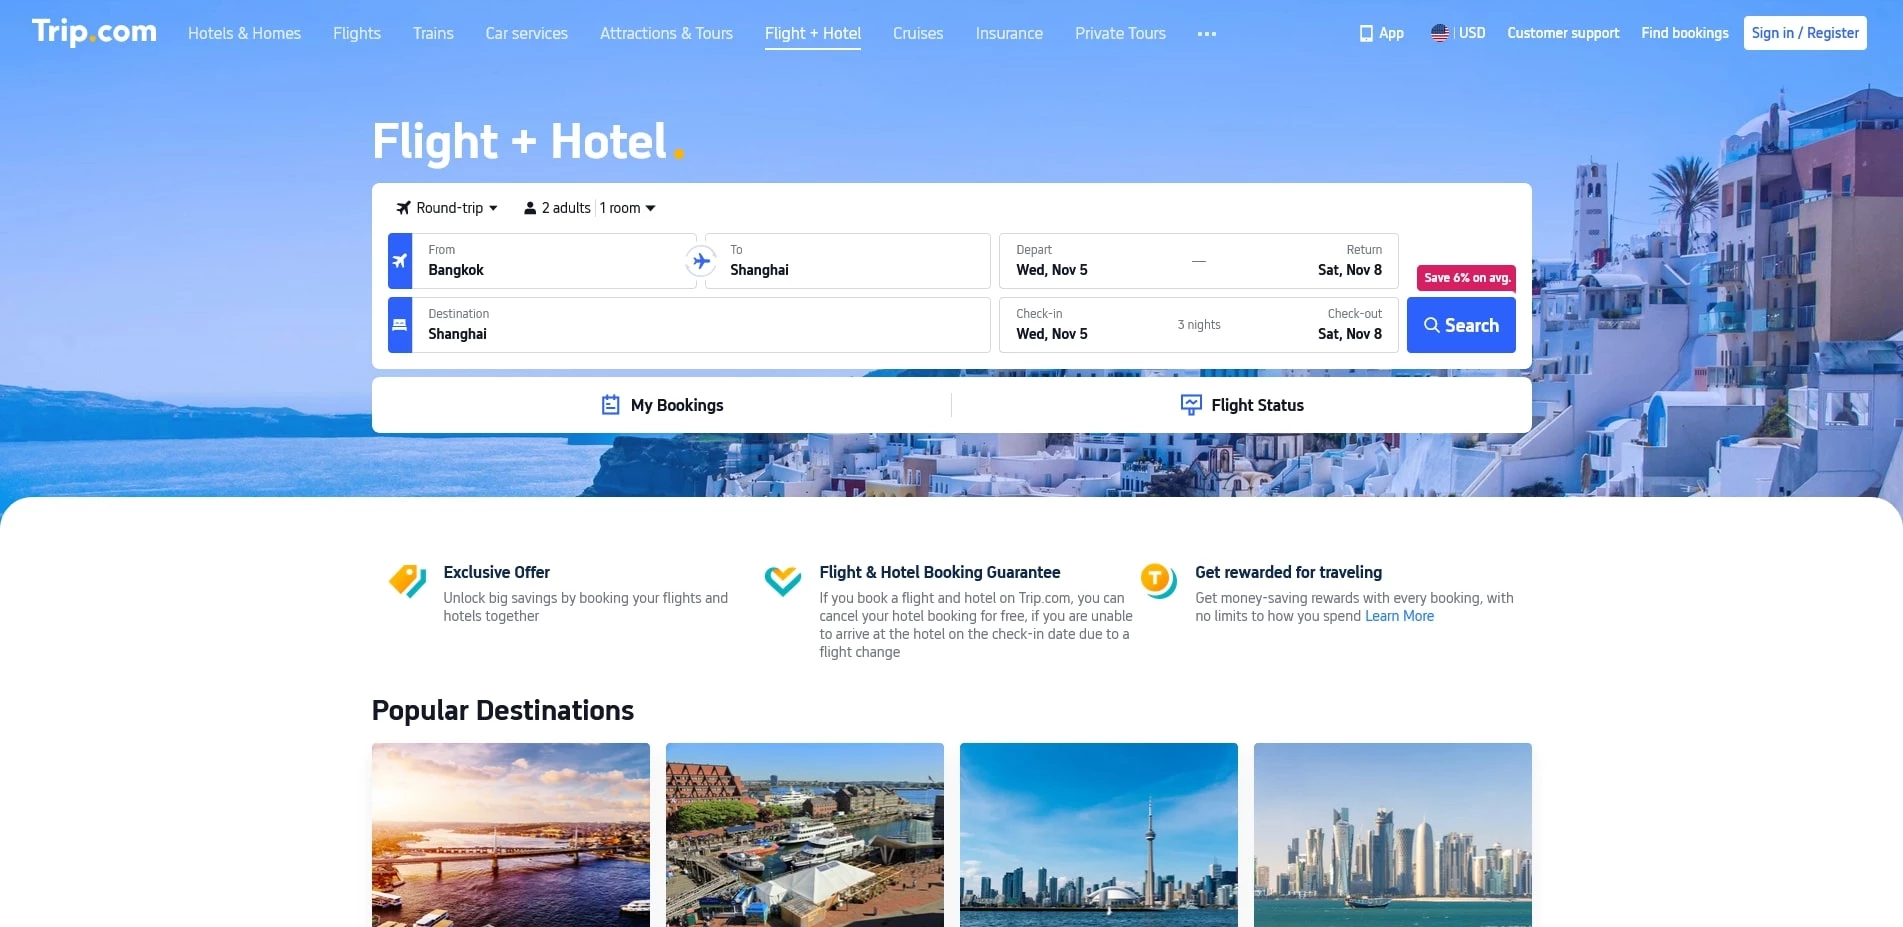The height and width of the screenshot is (927, 1903).
Task: Click the US flag currency icon
Action: 1440,33
